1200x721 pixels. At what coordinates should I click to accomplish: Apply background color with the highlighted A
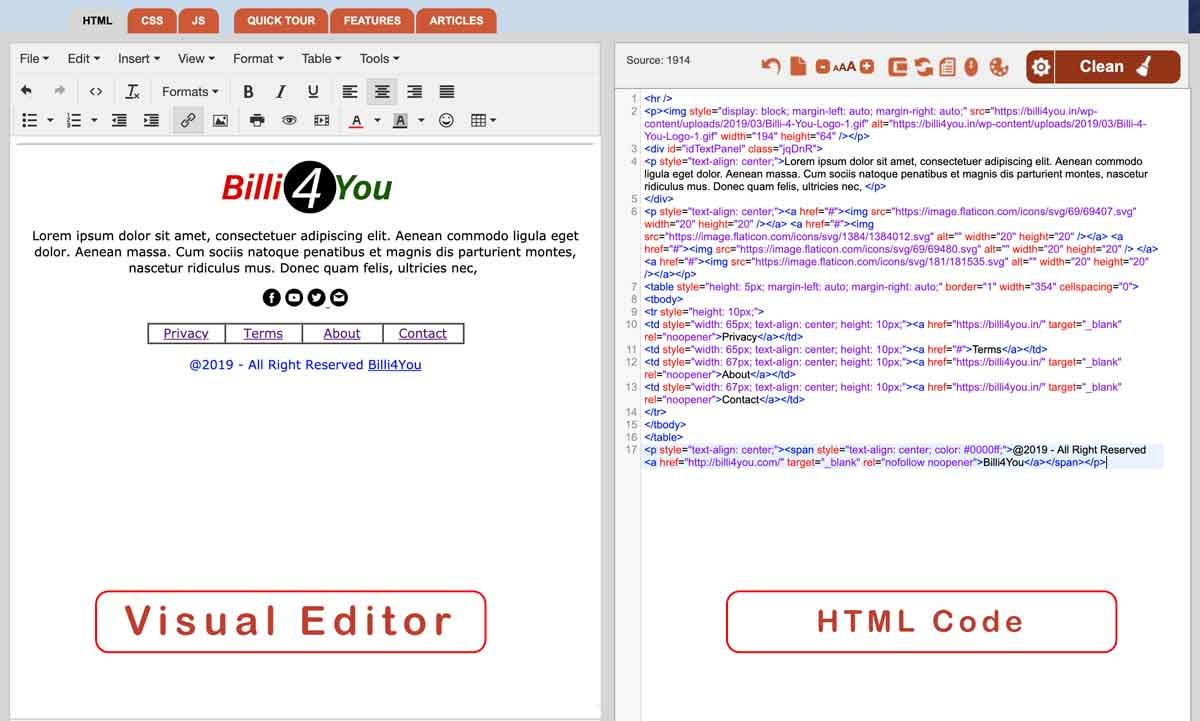click(400, 120)
